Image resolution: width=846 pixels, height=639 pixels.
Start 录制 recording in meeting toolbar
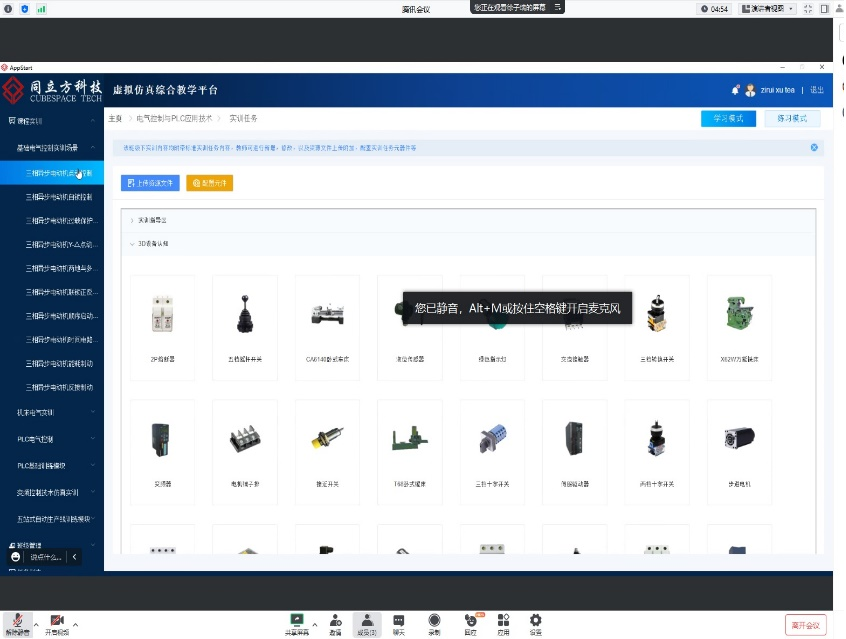[434, 624]
